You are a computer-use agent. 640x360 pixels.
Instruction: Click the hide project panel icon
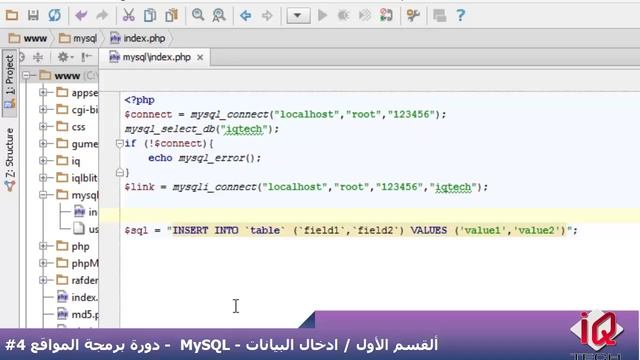coord(86,57)
